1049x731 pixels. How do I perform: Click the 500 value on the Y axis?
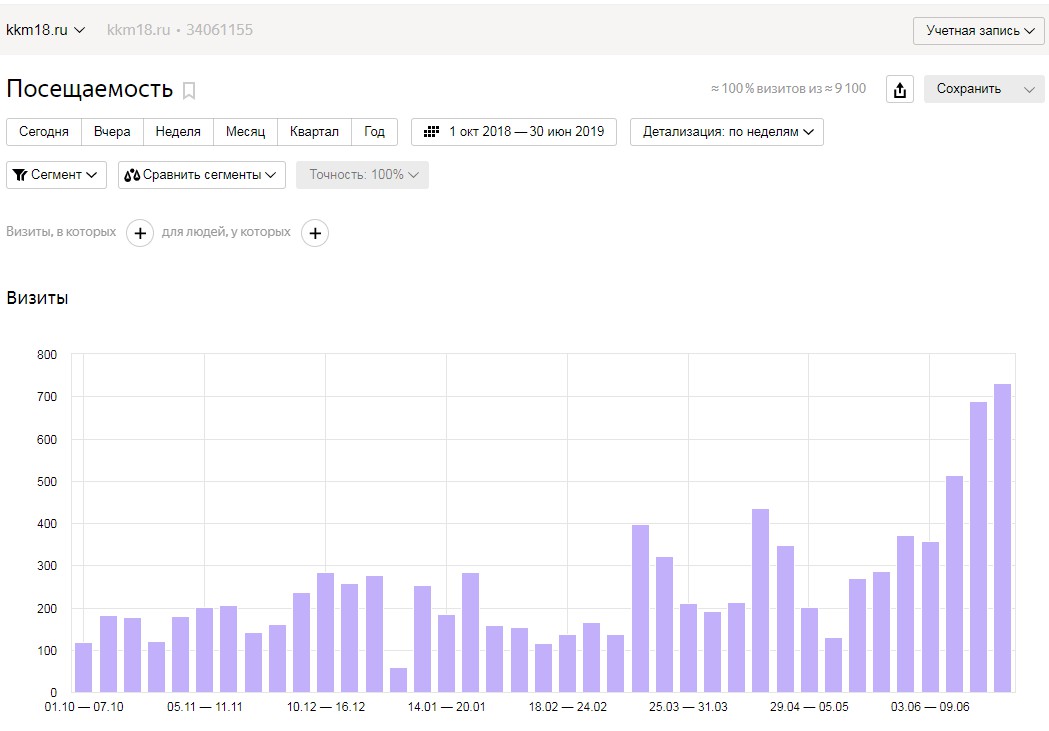pos(47,482)
